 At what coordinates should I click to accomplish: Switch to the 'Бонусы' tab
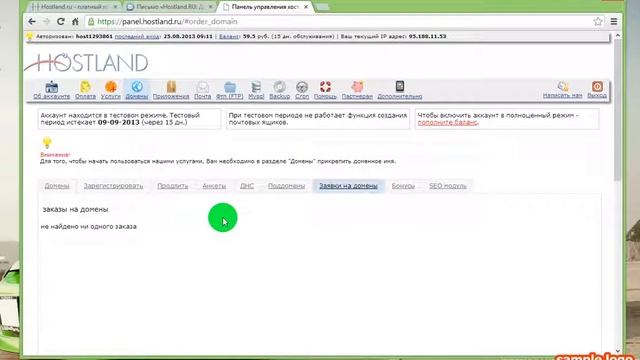pyautogui.click(x=403, y=186)
